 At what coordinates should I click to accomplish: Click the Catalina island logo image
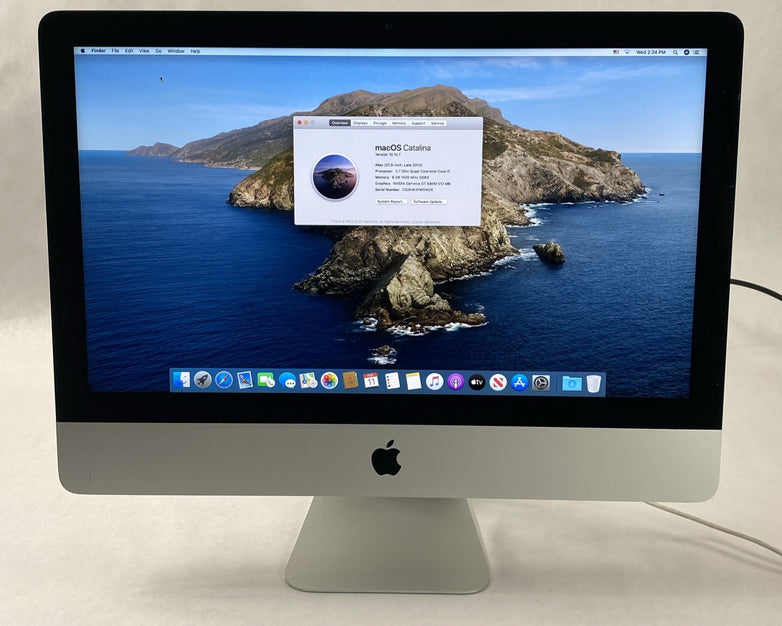335,177
